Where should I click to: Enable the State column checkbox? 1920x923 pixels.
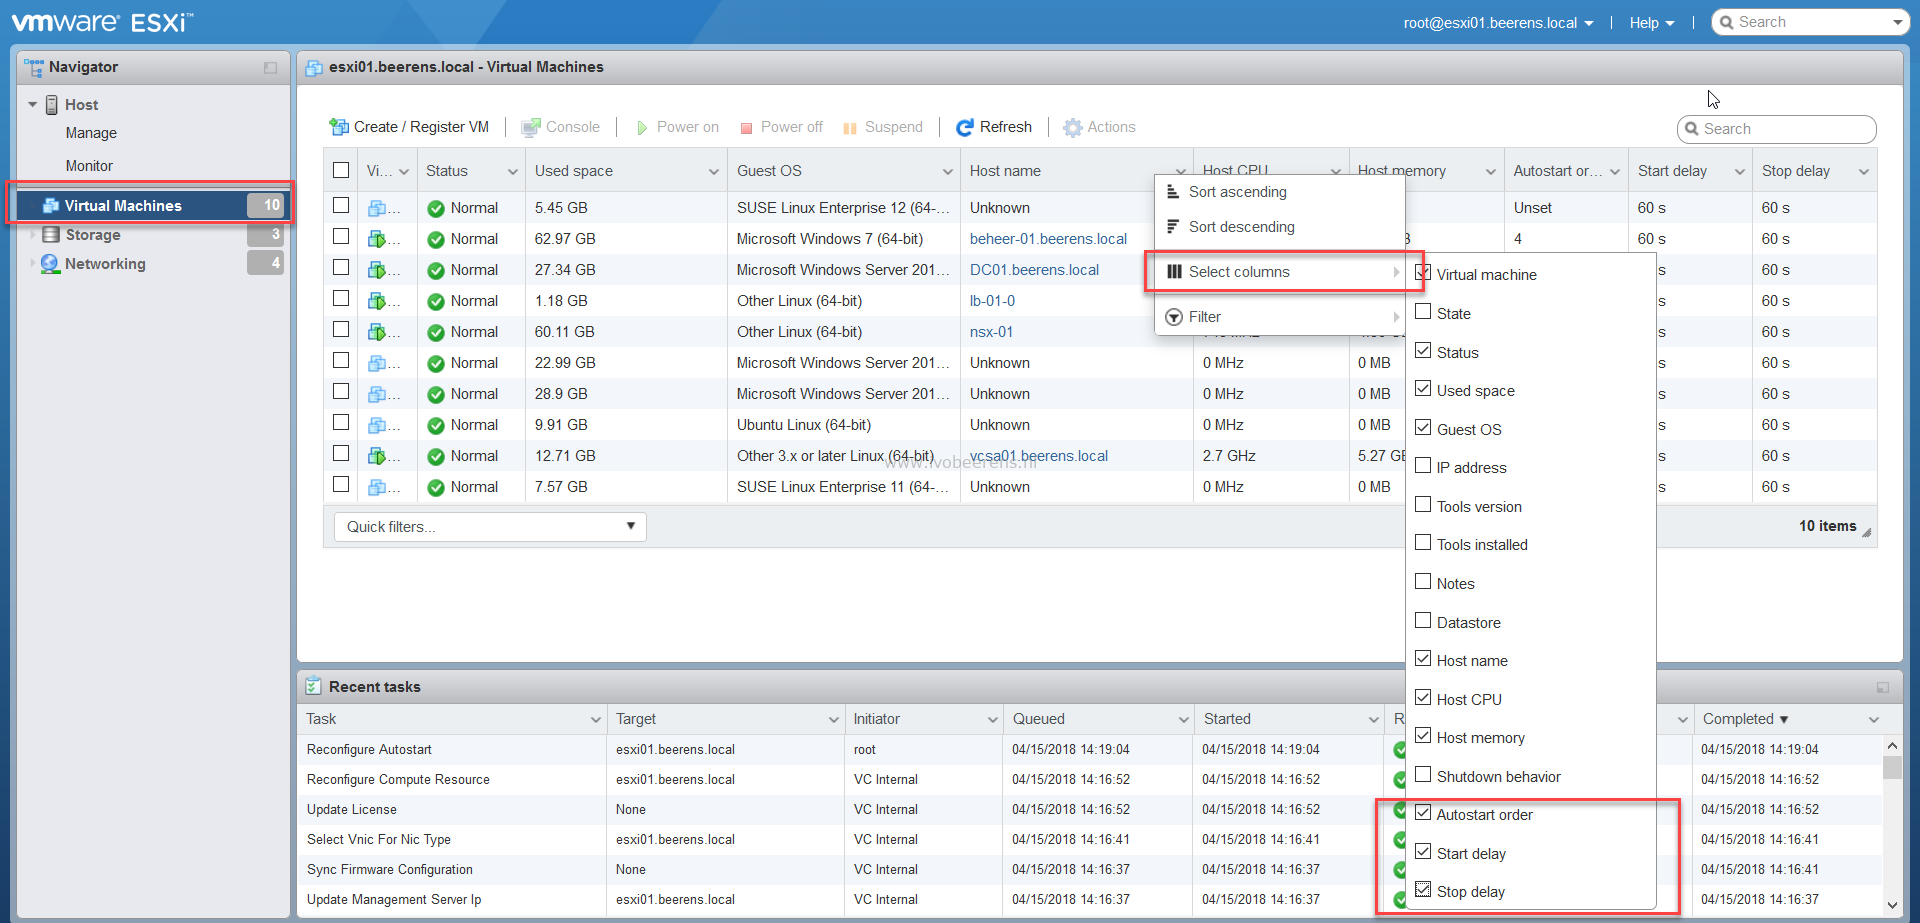coord(1423,311)
